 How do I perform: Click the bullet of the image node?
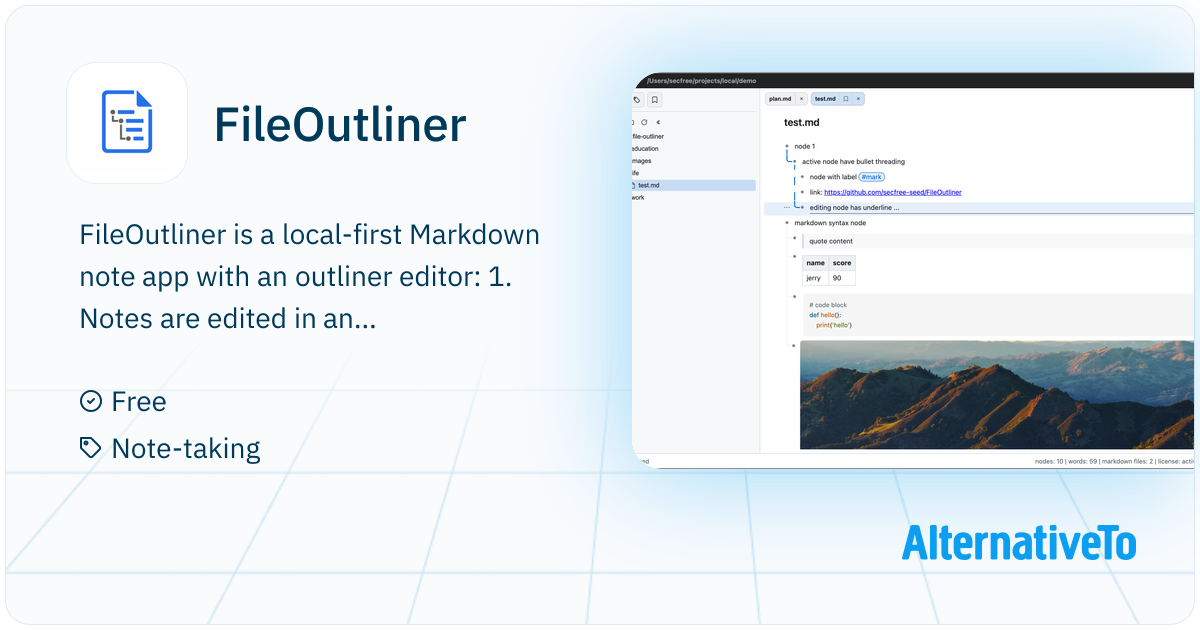[794, 345]
